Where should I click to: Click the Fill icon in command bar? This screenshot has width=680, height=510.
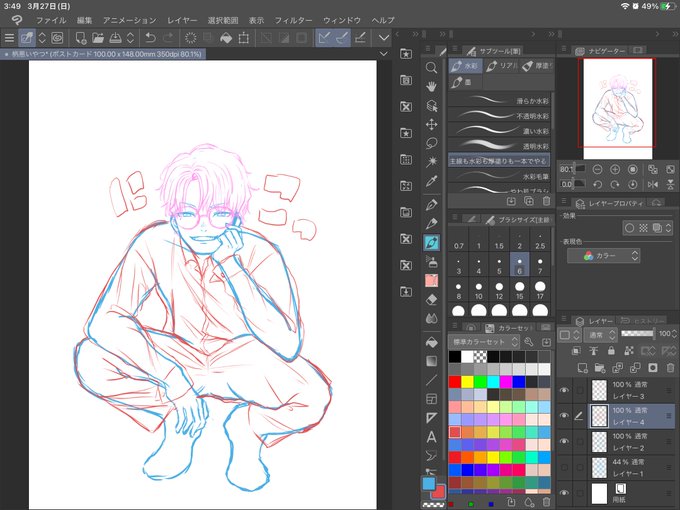coord(226,38)
